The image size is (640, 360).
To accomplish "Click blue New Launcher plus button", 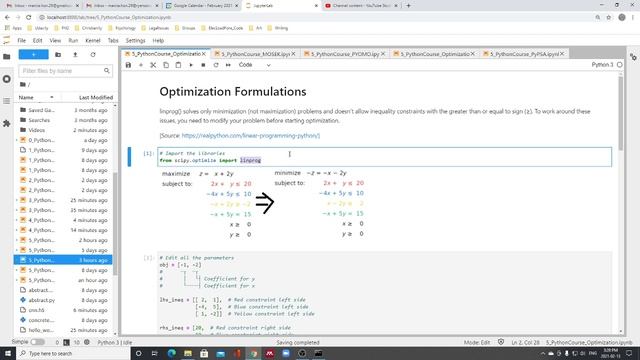I will pyautogui.click(x=33, y=54).
